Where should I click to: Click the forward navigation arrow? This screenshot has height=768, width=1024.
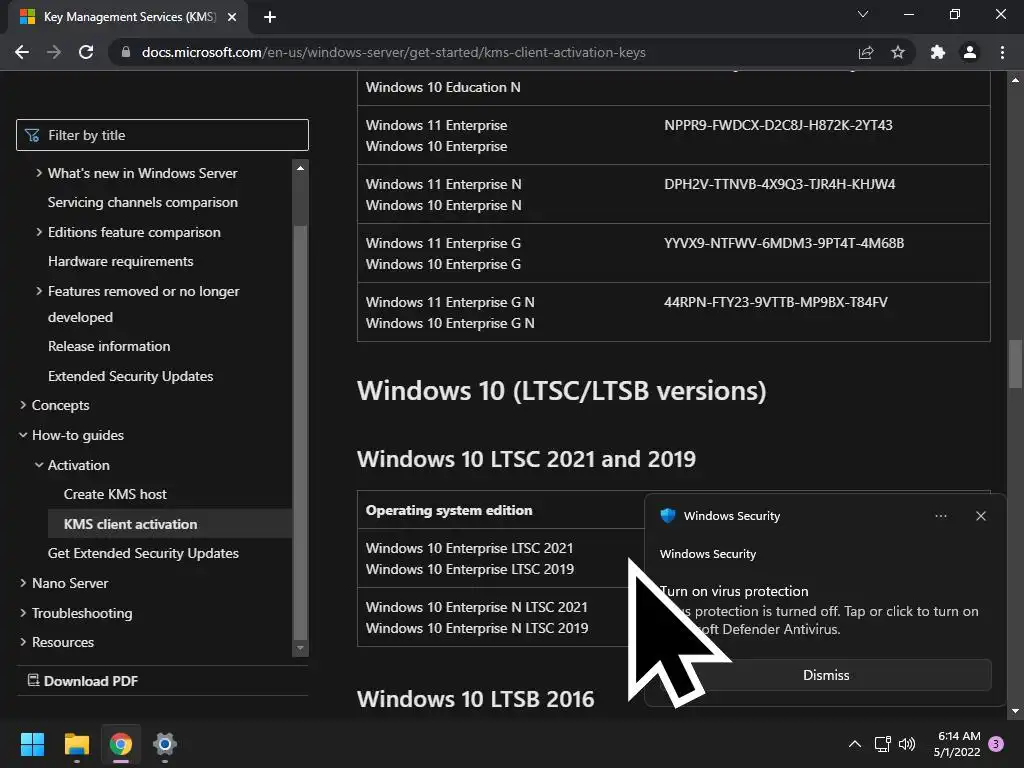[54, 52]
